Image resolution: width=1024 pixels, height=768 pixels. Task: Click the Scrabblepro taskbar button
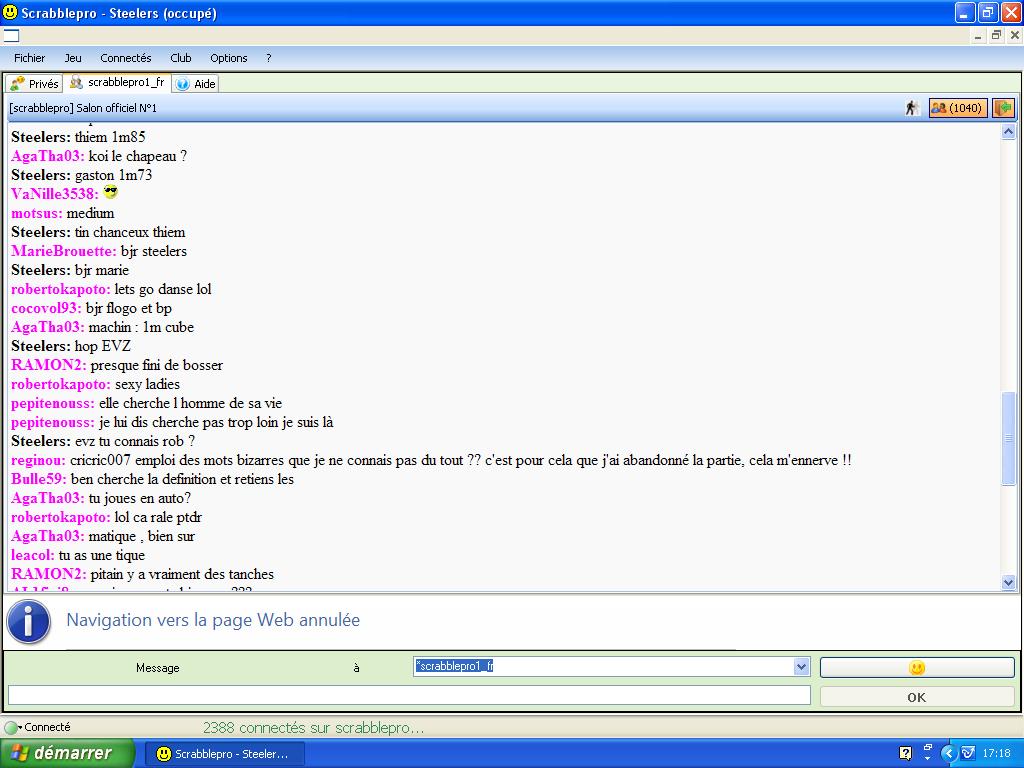224,754
